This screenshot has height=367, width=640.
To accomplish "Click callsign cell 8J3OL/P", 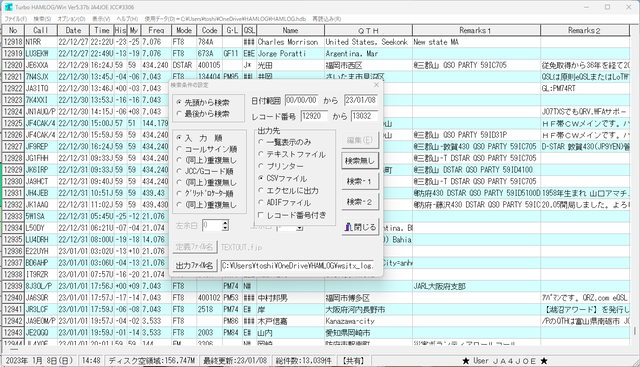I will tap(40, 286).
